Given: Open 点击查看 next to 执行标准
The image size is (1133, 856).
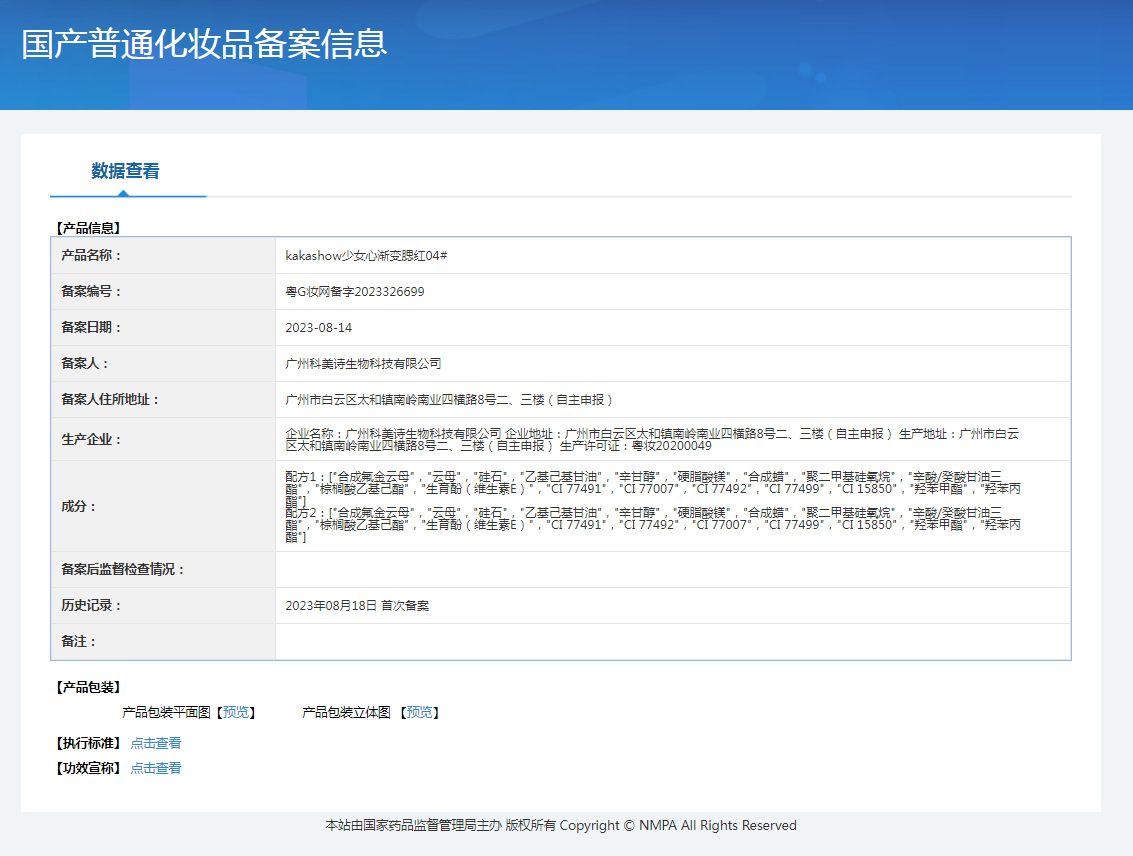Looking at the screenshot, I should click(x=155, y=743).
